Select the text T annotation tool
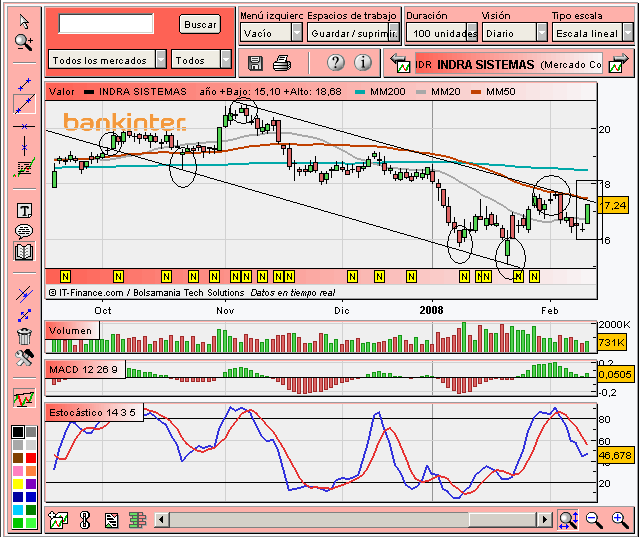The height and width of the screenshot is (539, 641). 24,211
